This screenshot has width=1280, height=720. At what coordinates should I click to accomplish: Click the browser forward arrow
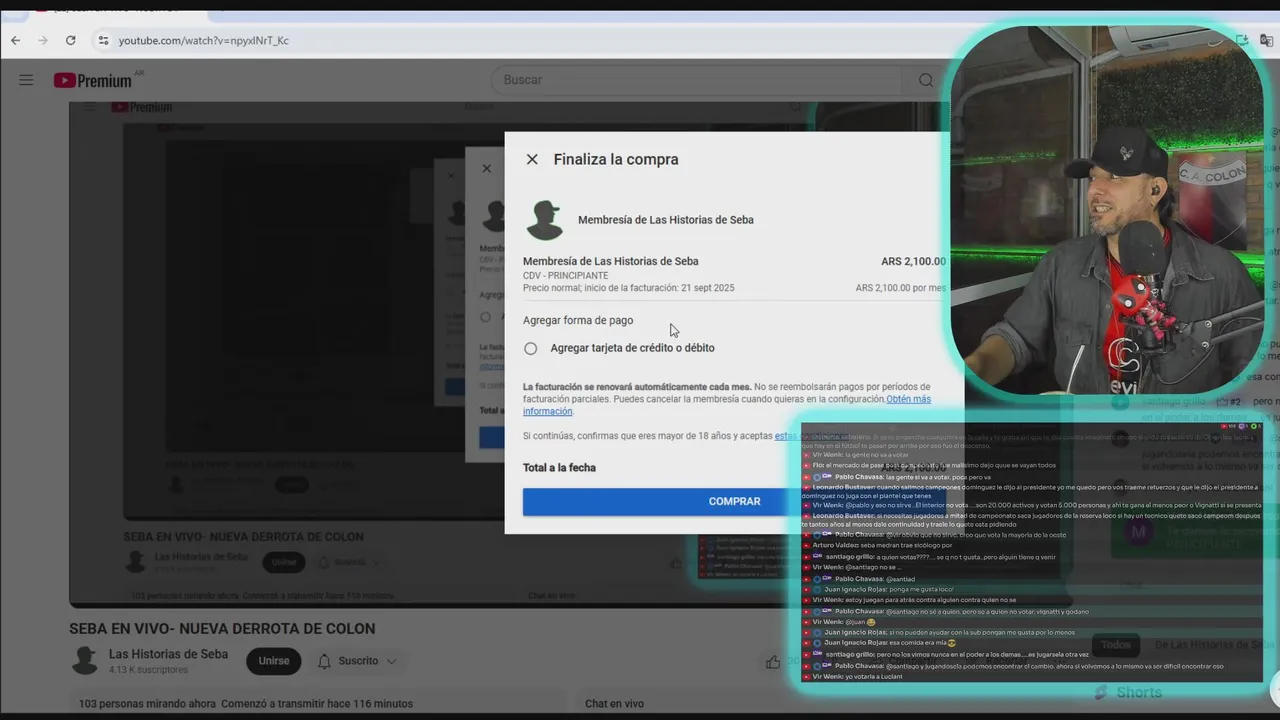coord(42,40)
